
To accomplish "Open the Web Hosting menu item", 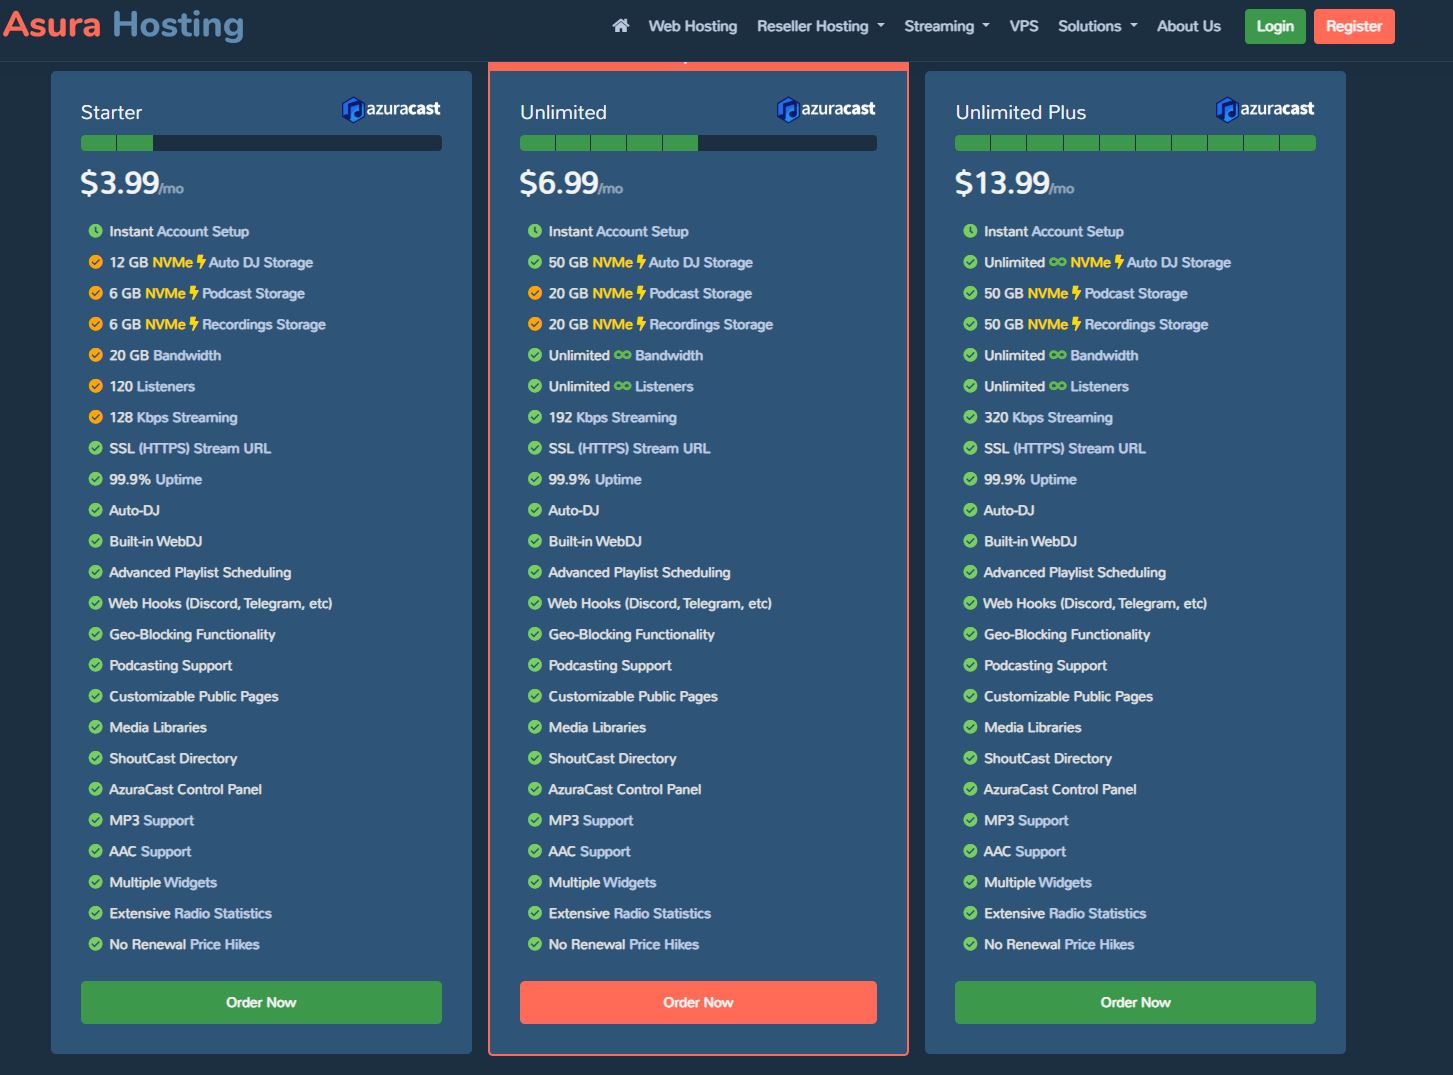I will tap(693, 26).
